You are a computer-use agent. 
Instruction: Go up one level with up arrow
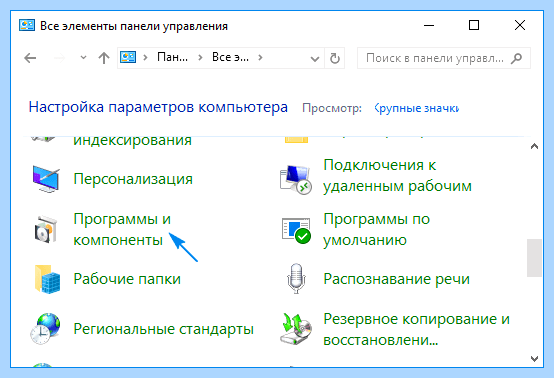(104, 58)
